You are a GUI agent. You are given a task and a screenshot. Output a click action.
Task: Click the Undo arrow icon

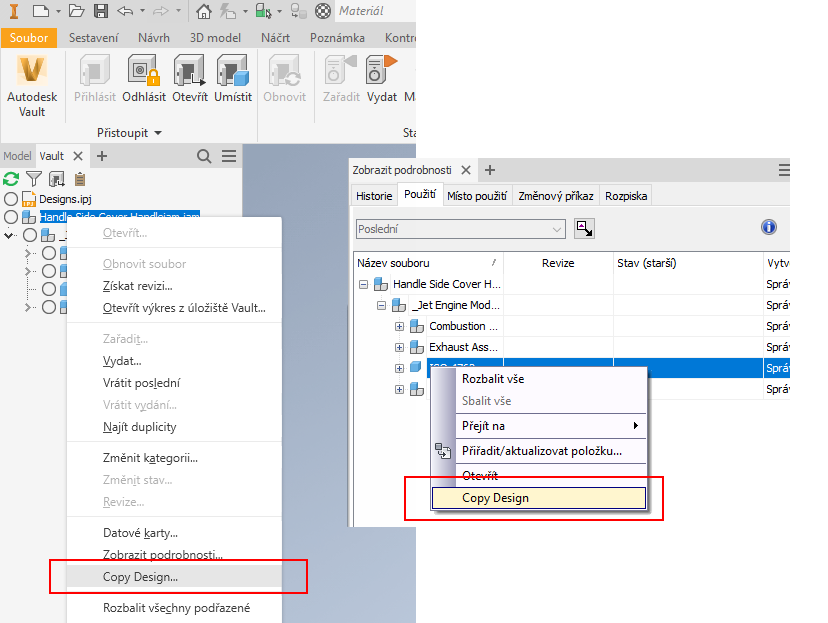(125, 11)
